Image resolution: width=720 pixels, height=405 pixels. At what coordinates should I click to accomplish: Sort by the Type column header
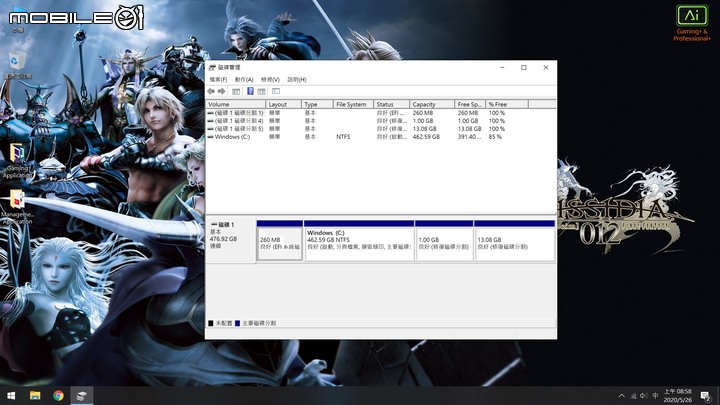pos(317,104)
